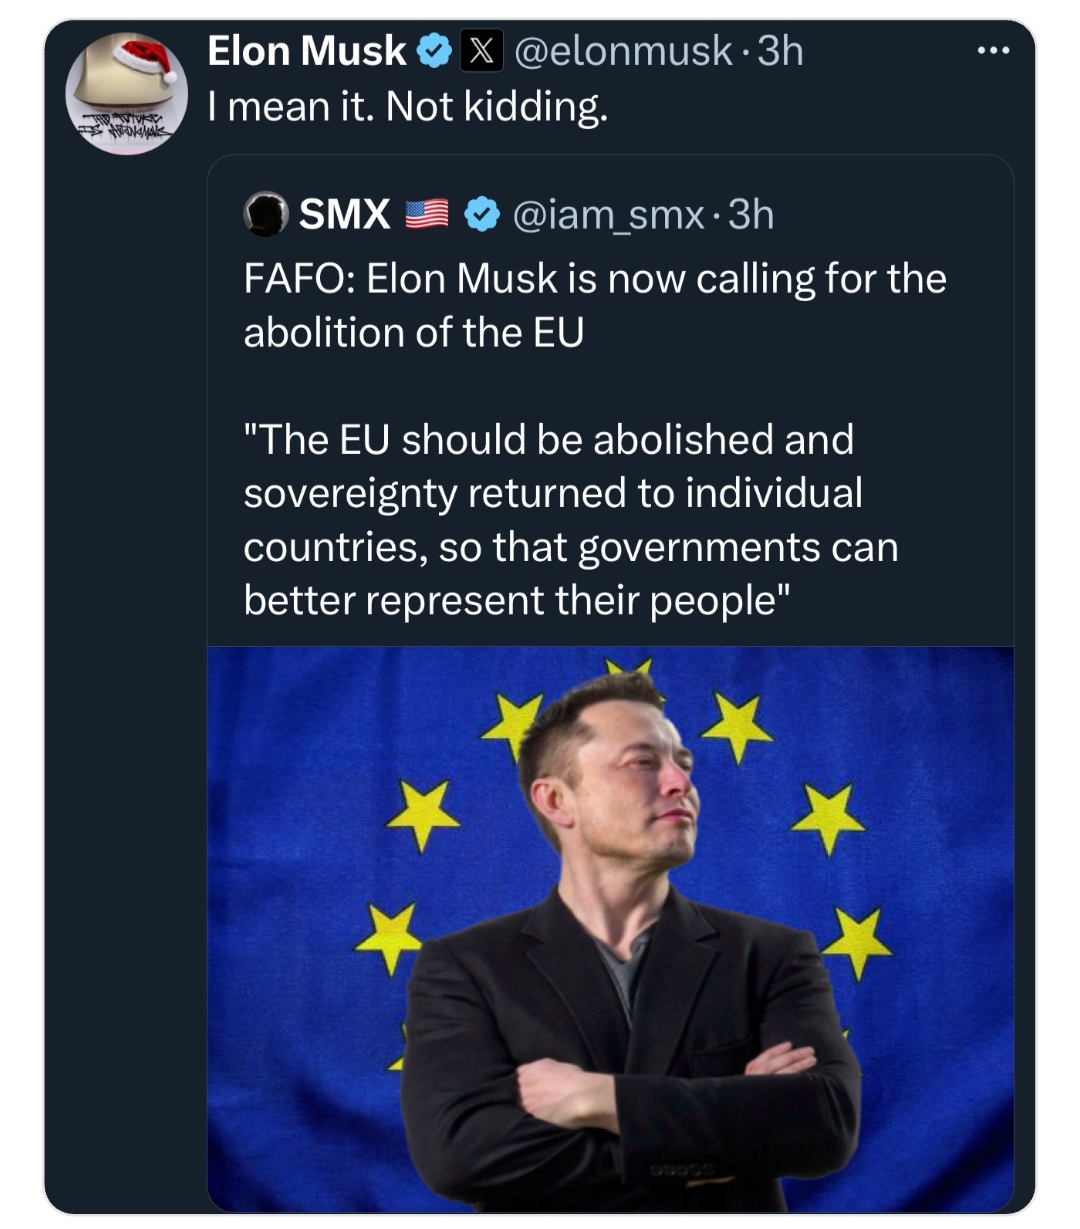This screenshot has width=1080, height=1229.
Task: Open the three-dot more options menu
Action: 993,51
